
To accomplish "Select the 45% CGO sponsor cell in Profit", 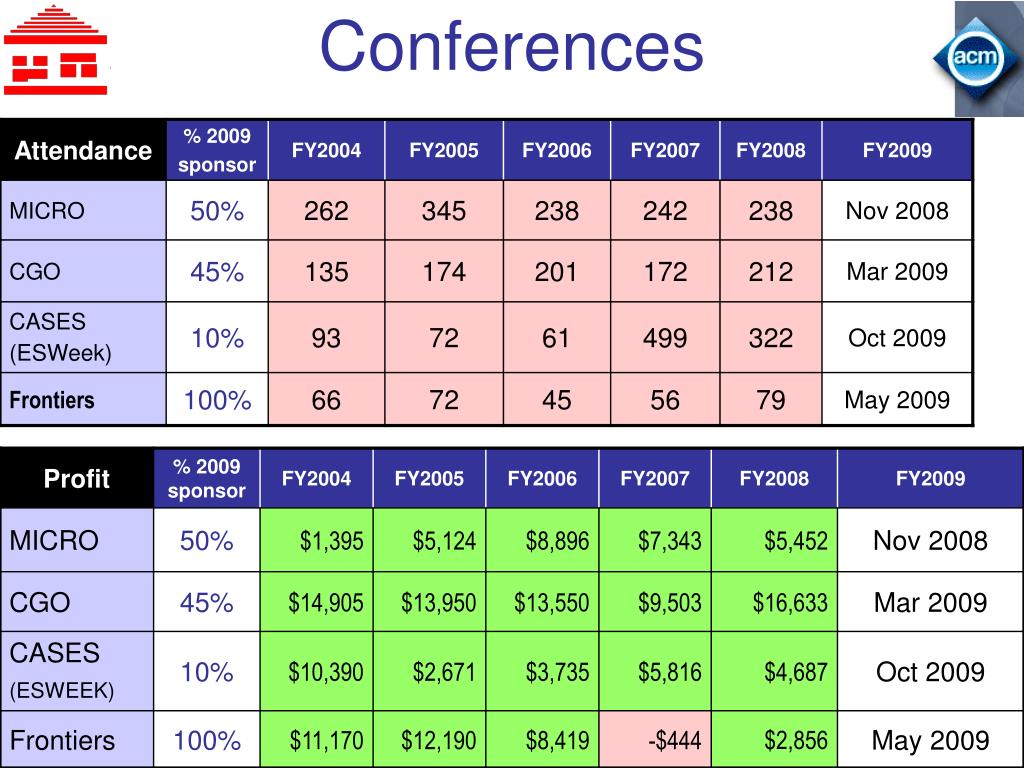I will (x=206, y=602).
